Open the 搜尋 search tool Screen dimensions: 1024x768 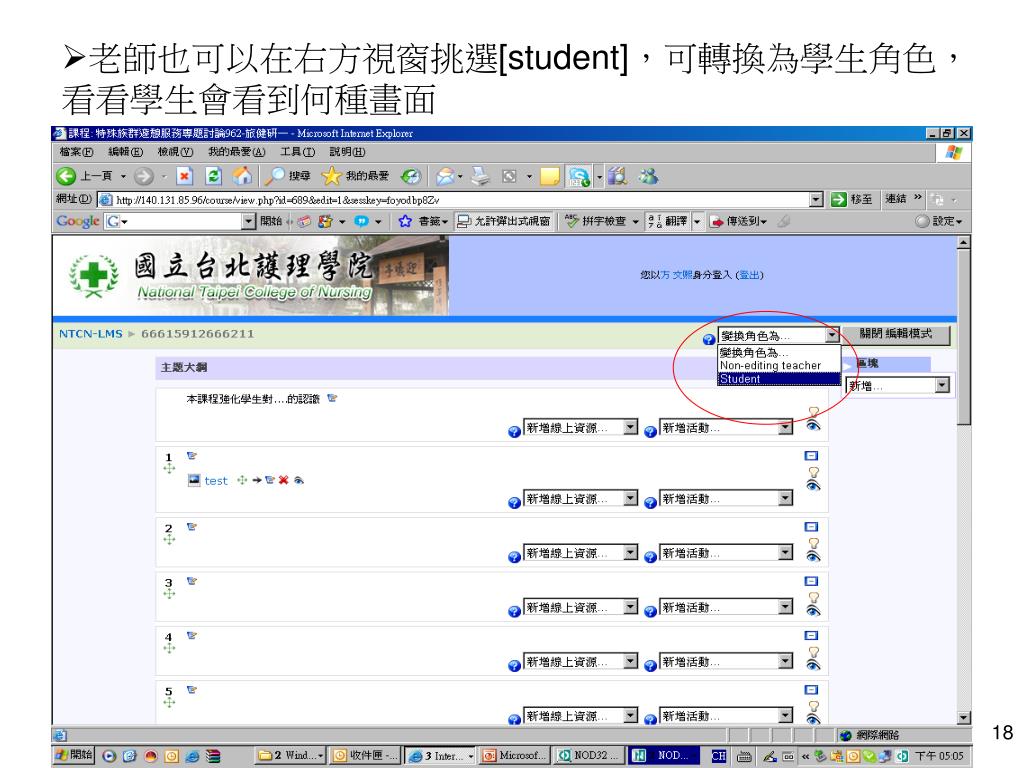point(287,176)
